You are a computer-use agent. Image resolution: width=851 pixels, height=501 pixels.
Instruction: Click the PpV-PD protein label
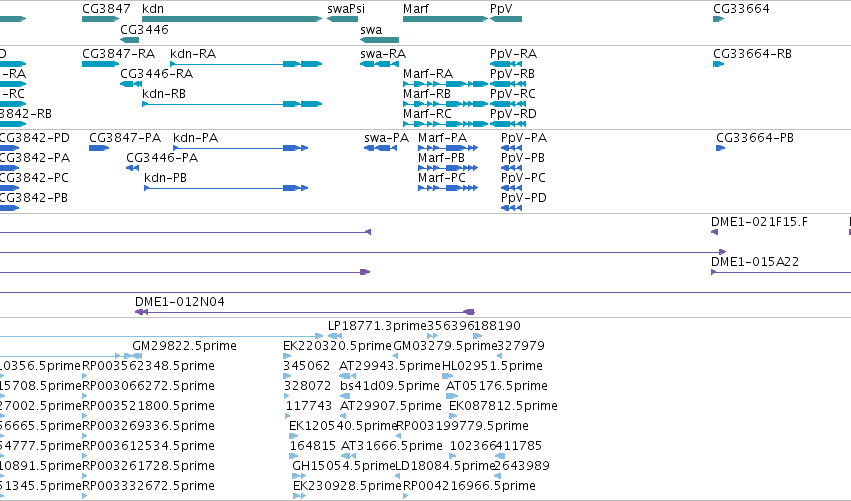click(524, 198)
